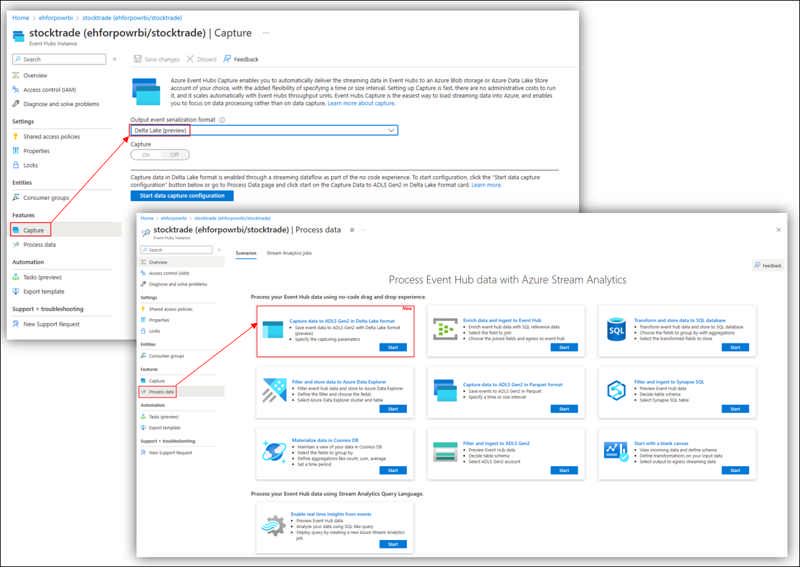This screenshot has height=567, width=800.
Task: Open Shared access policies in Process data window
Action: pyautogui.click(x=170, y=309)
